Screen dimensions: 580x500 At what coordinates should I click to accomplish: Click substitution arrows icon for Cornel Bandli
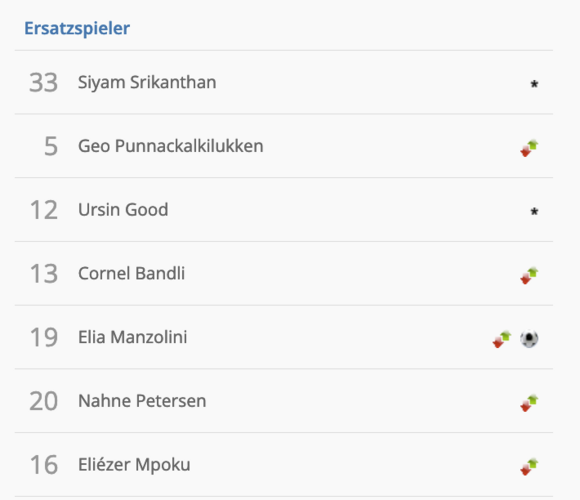pyautogui.click(x=529, y=276)
